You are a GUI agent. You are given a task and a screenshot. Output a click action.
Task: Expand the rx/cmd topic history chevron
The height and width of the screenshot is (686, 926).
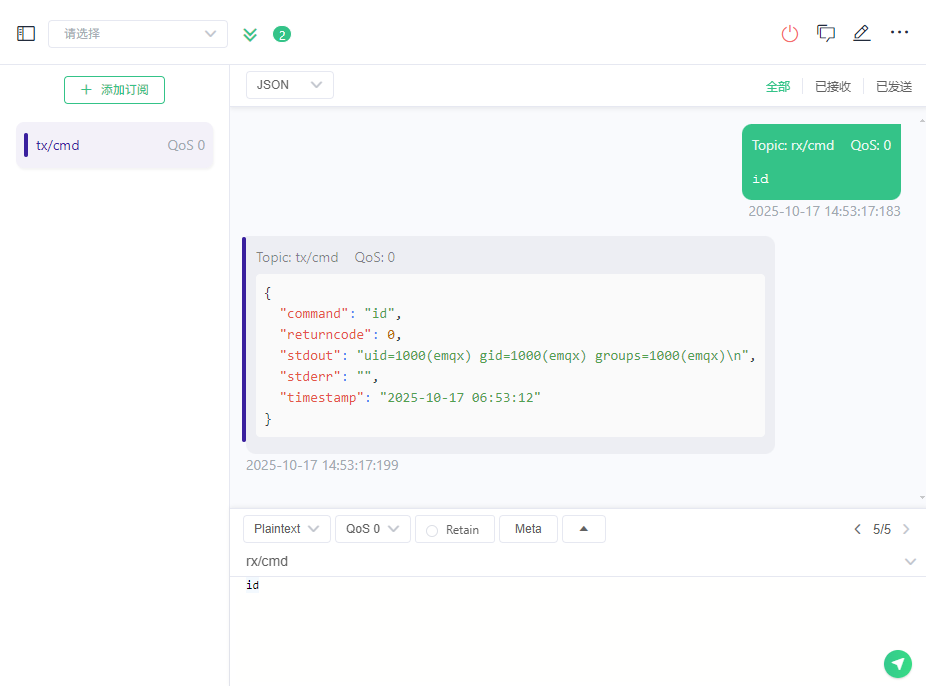910,561
